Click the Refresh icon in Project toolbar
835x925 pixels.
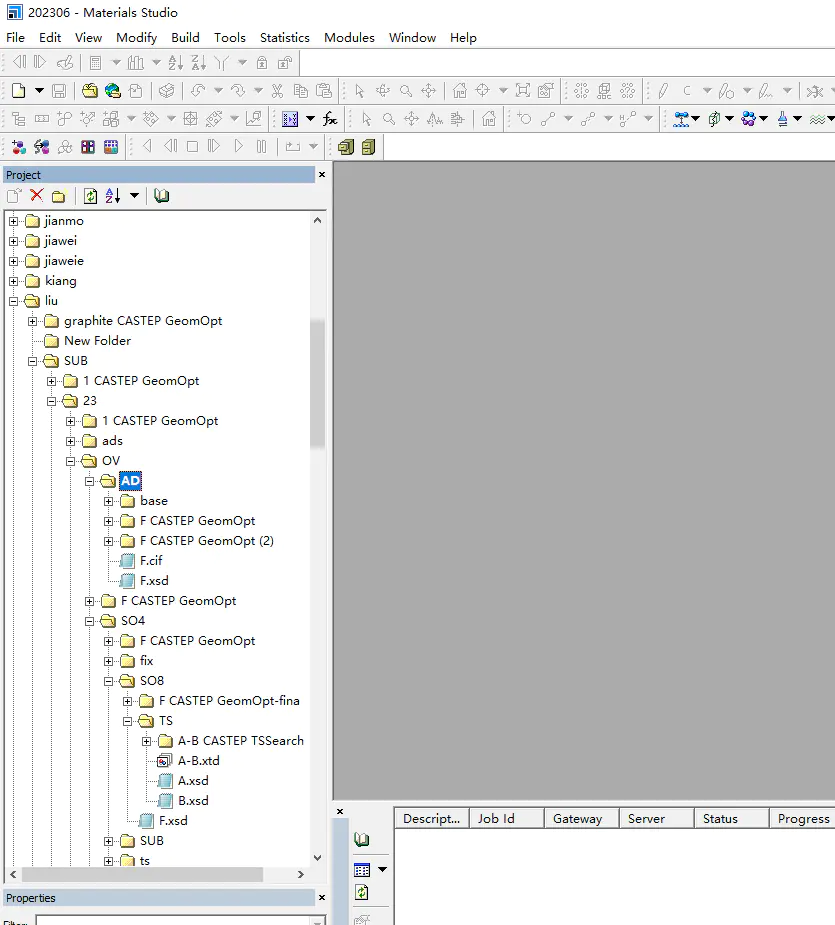point(91,196)
